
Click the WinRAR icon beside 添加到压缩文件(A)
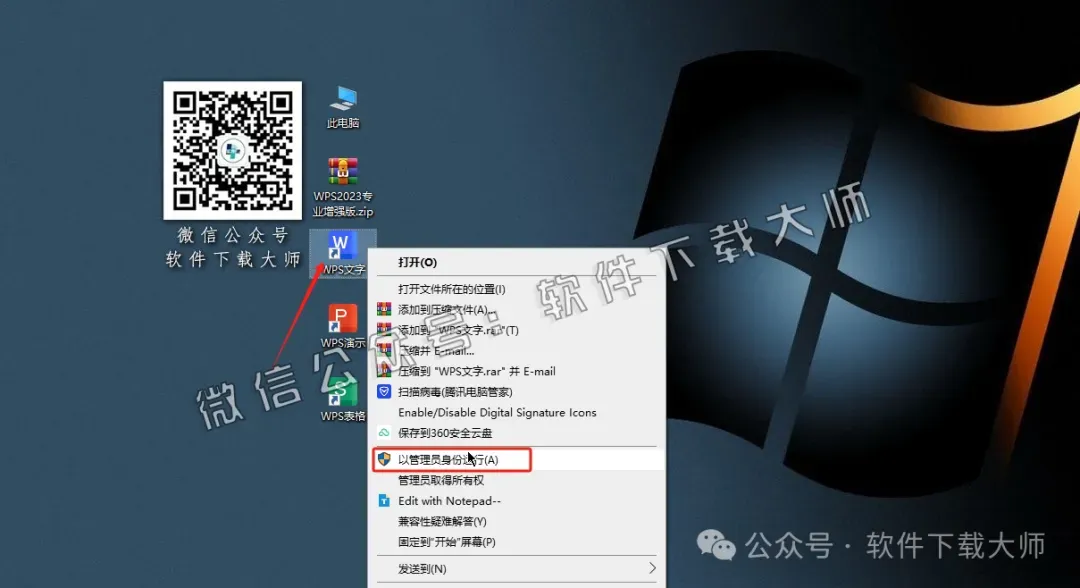(x=384, y=310)
